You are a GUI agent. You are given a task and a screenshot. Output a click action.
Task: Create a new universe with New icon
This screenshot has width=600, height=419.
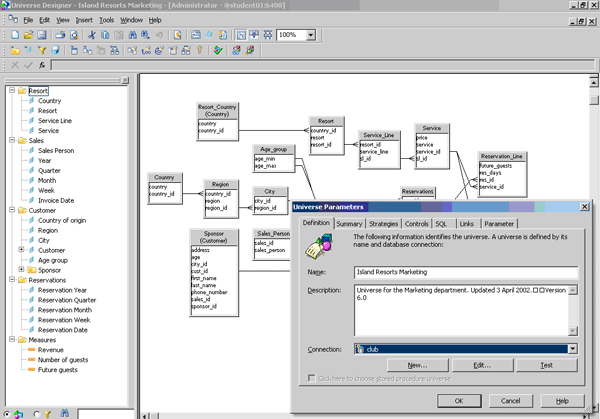pos(15,35)
